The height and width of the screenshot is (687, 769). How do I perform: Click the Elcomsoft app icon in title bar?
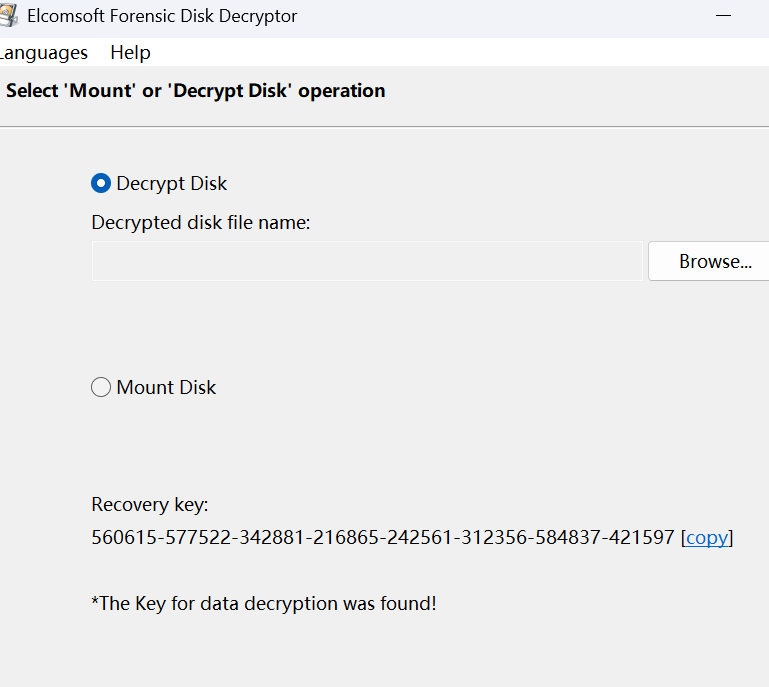pos(8,16)
